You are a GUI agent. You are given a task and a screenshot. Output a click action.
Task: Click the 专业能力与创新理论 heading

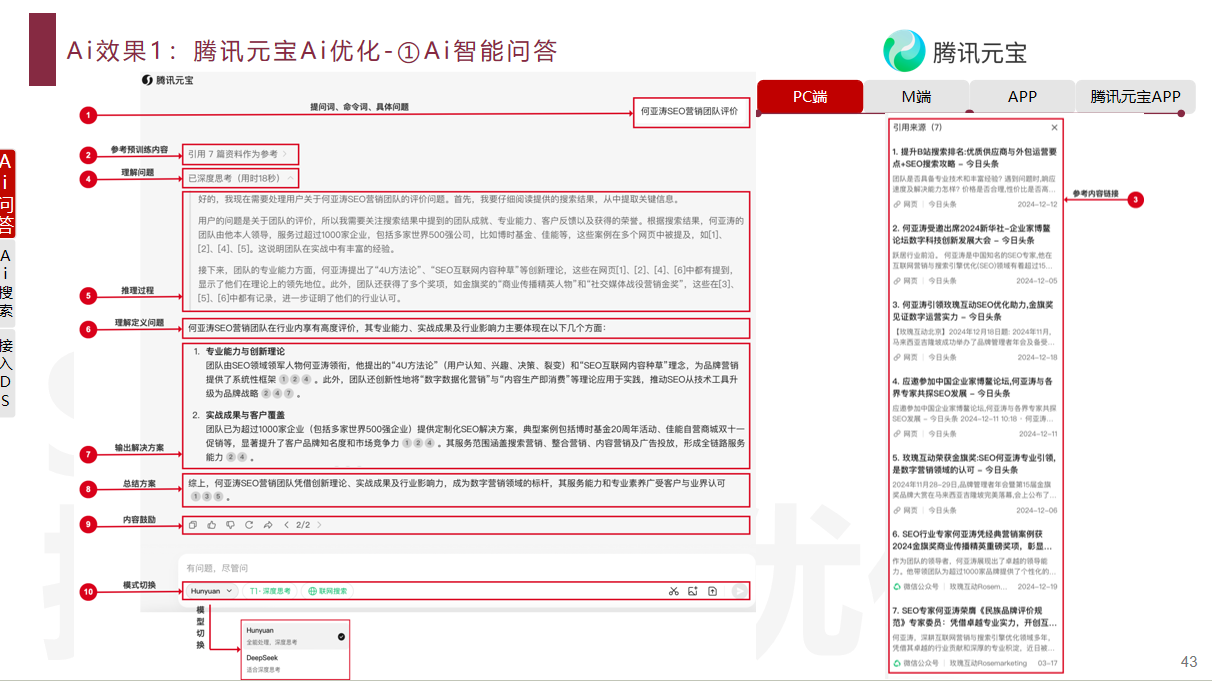click(245, 351)
